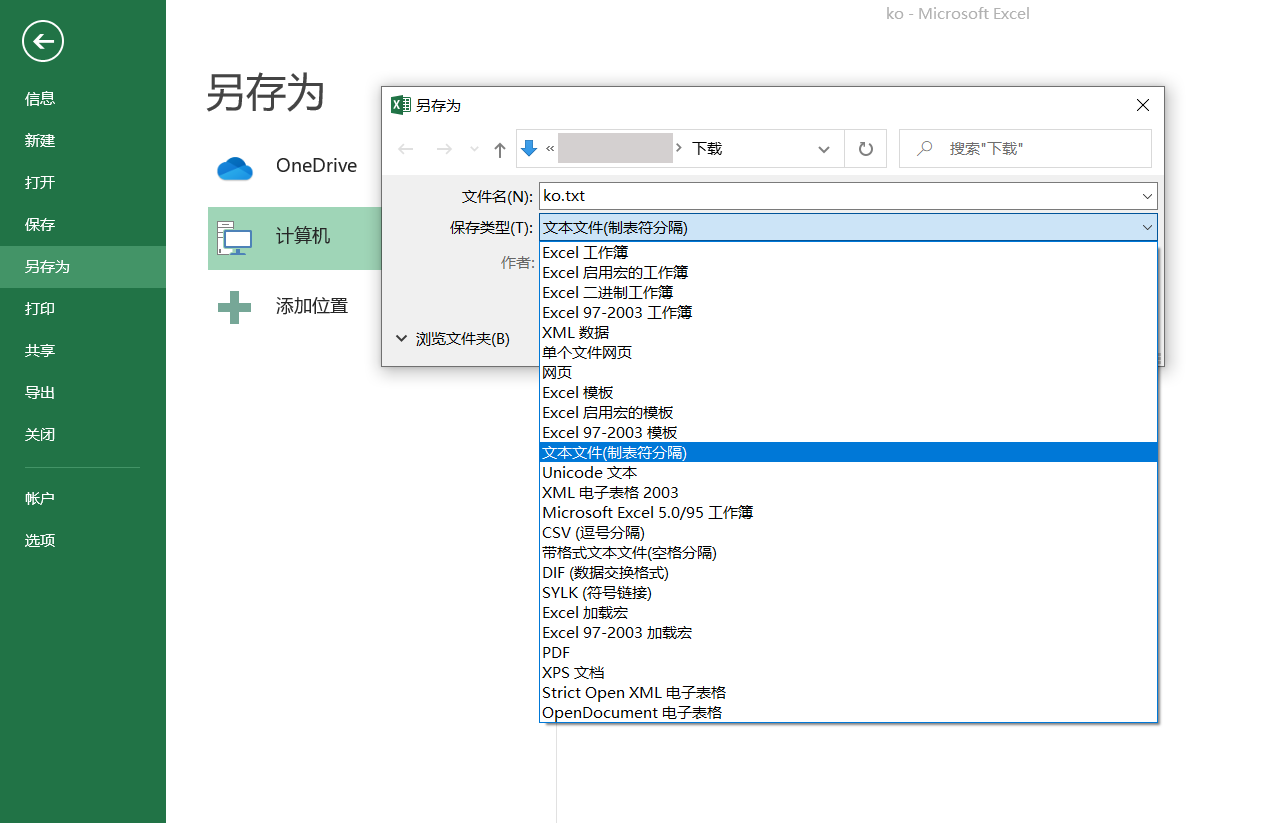Choose XML 数据 file type
Screen dimensions: 1262x823
click(x=848, y=333)
